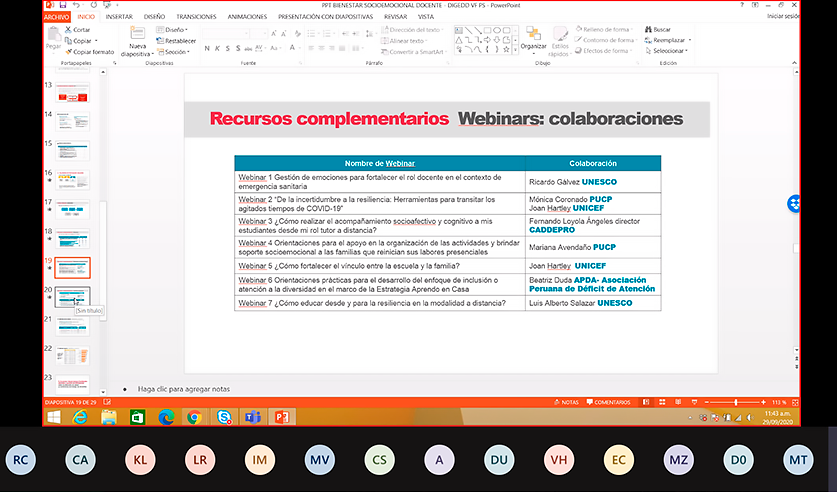Click the Dropbox badge on right edge
This screenshot has height=492, width=837.
[794, 204]
